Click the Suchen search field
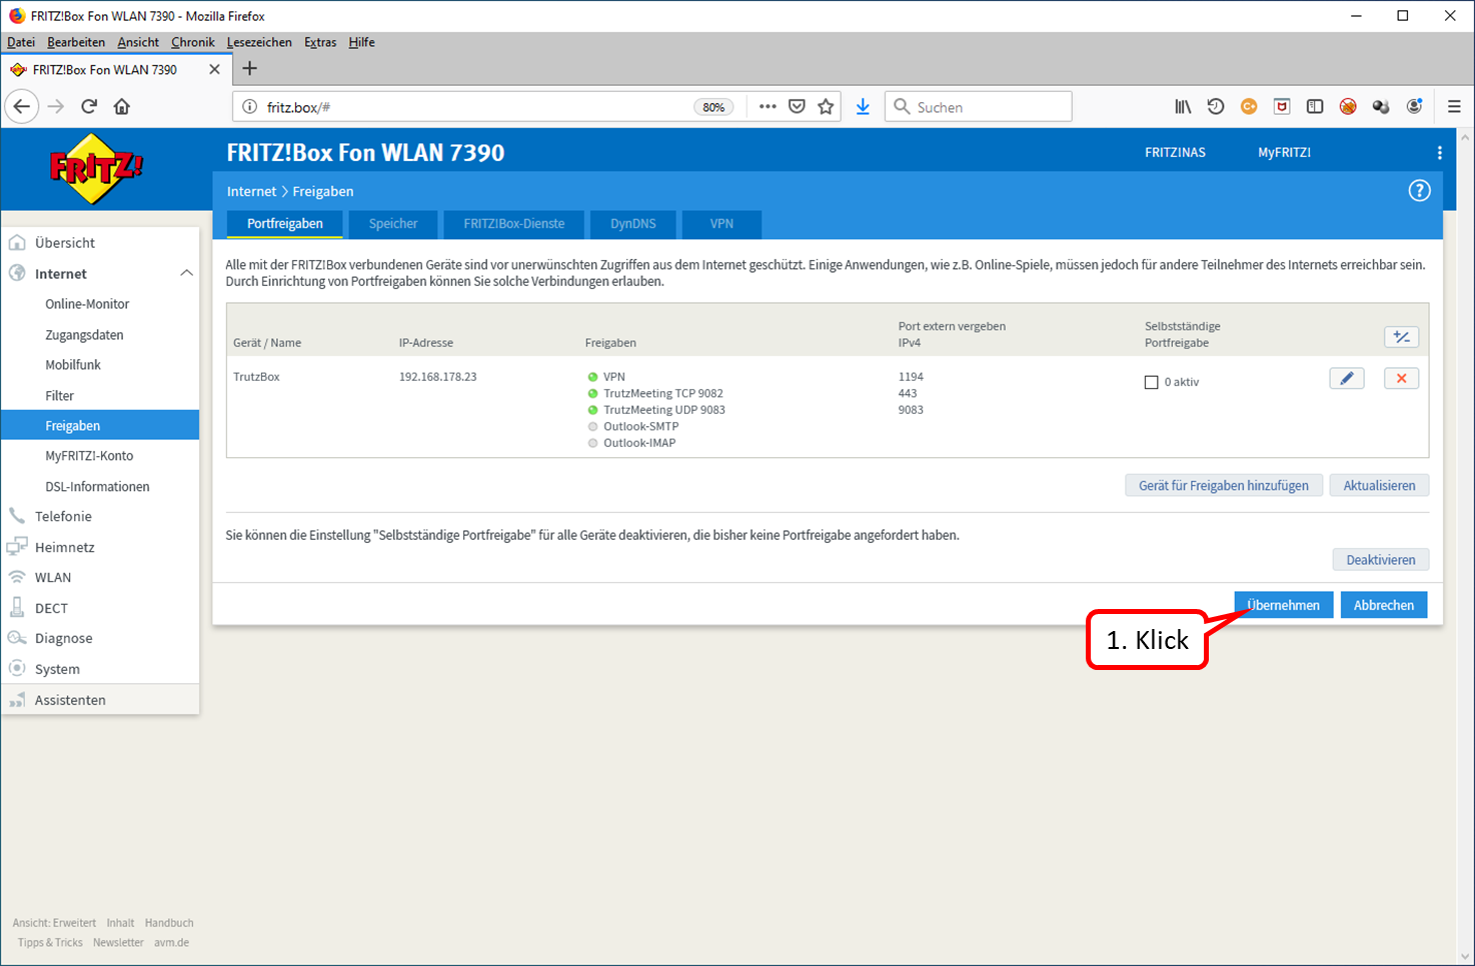This screenshot has height=966, width=1475. coord(978,107)
